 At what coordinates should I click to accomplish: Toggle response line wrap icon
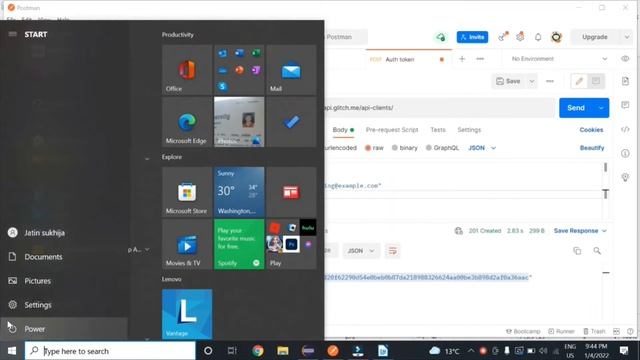[x=392, y=251]
